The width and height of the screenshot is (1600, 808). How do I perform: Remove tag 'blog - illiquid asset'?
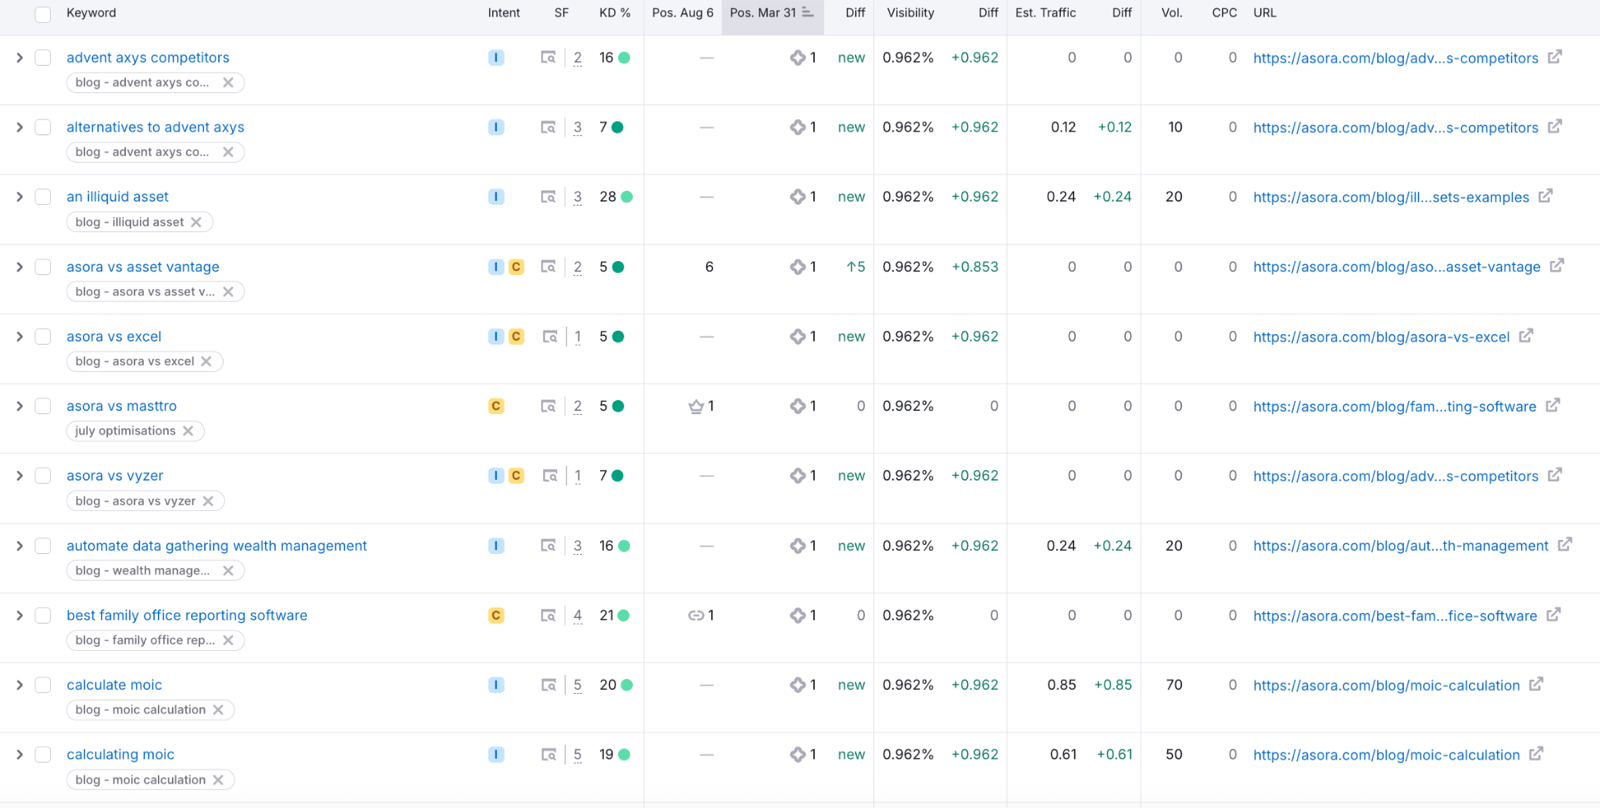196,222
